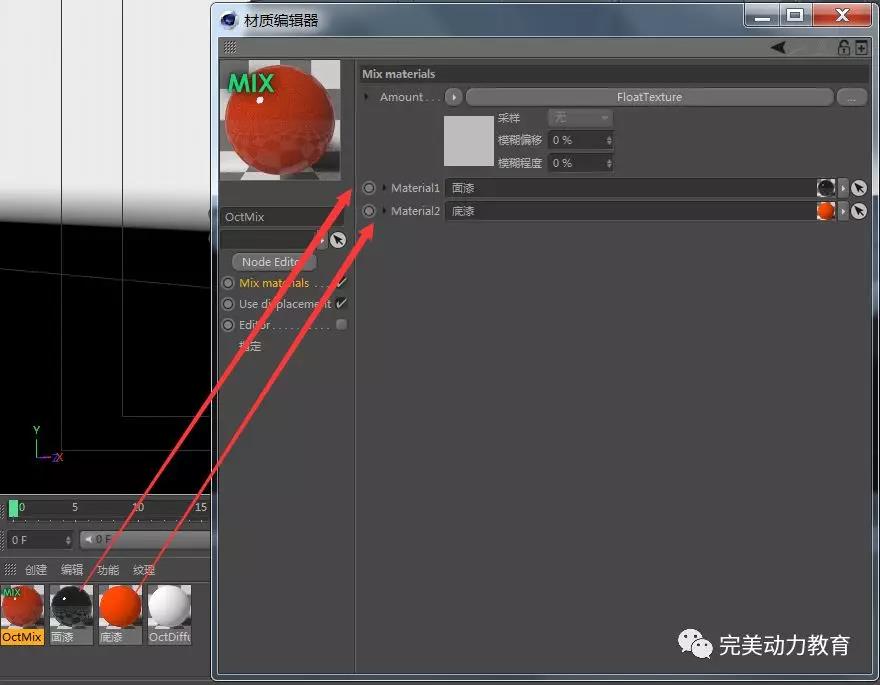The height and width of the screenshot is (685, 880).
Task: Enable the Editor checkbox
Action: [342, 325]
